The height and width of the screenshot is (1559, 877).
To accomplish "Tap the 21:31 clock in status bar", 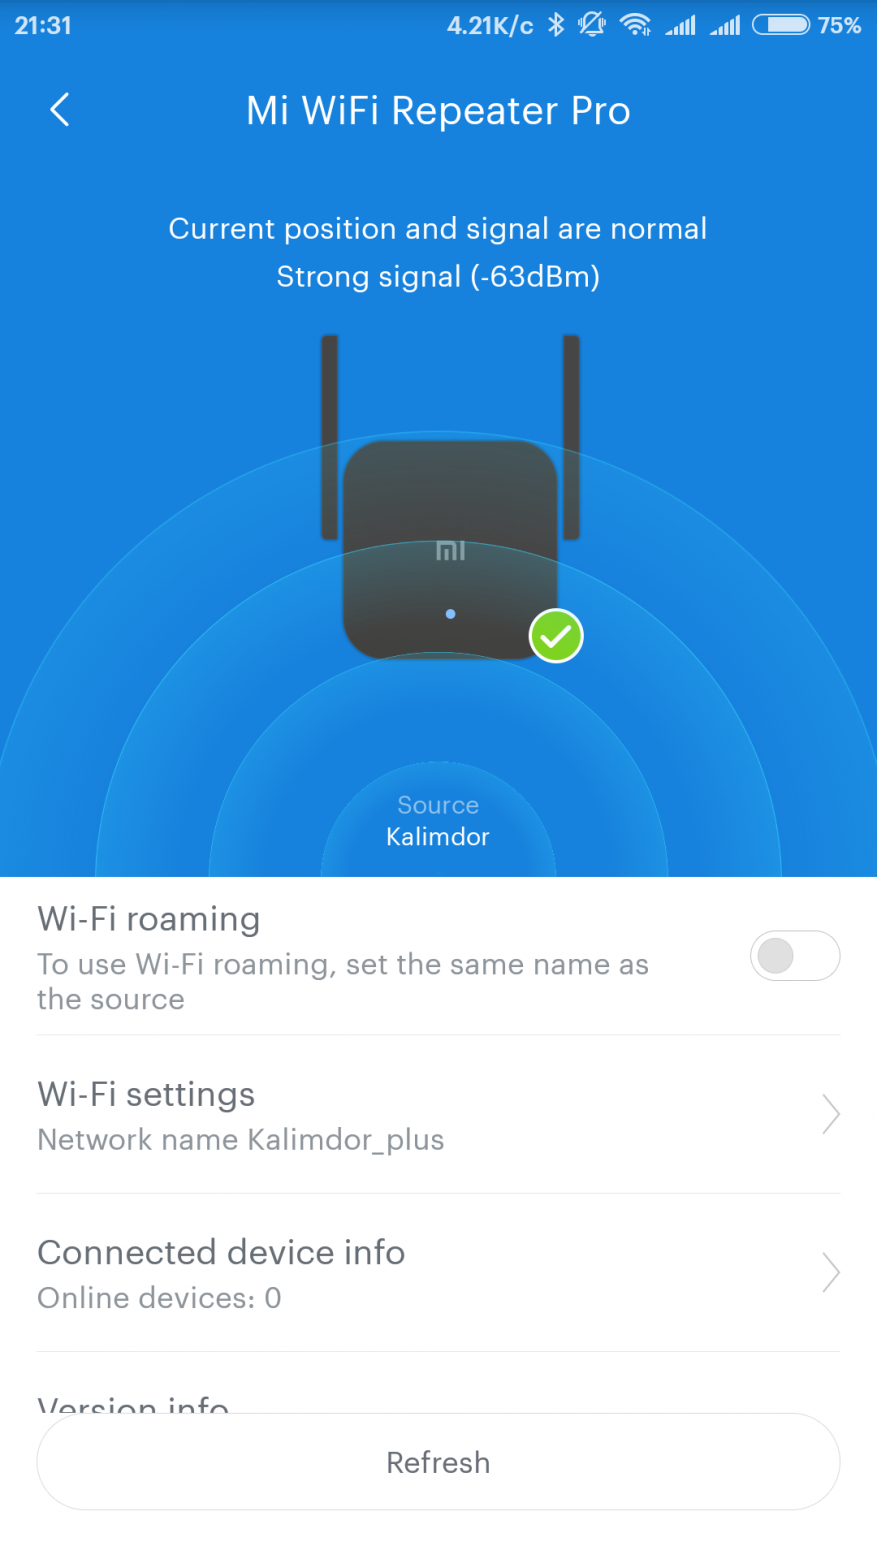I will click(x=43, y=25).
